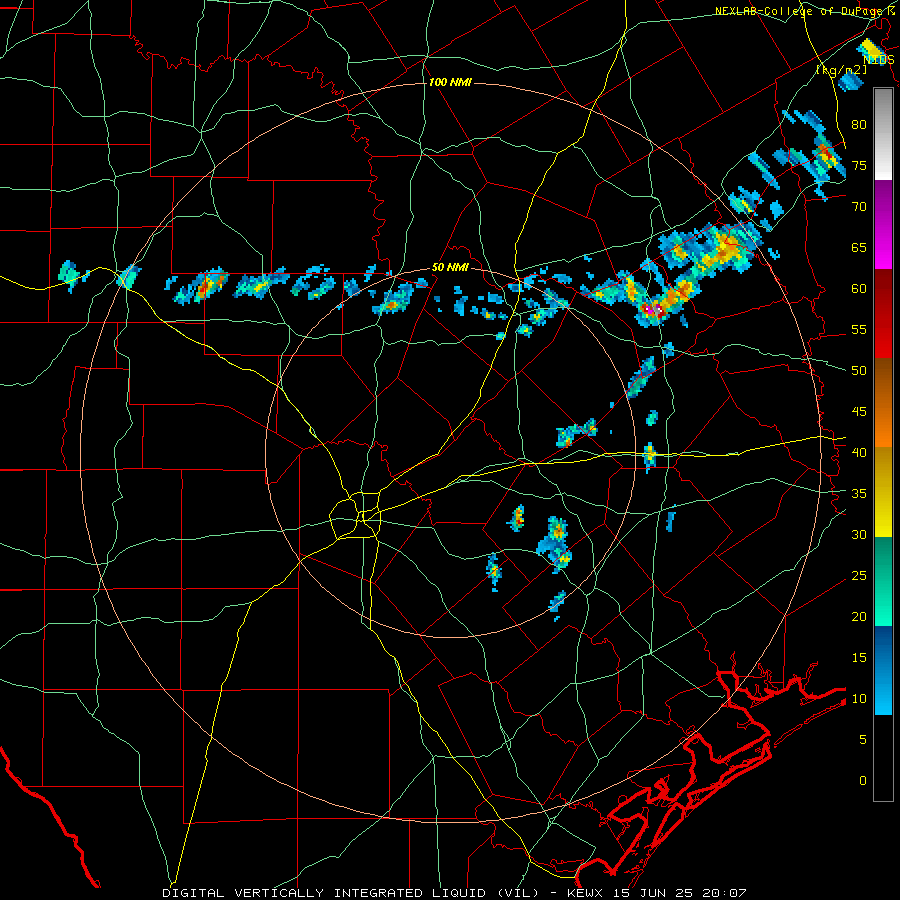Screen dimensions: 900x900
Task: Click the bottom product title caption (VIL - KEWX)
Action: (x=454, y=893)
